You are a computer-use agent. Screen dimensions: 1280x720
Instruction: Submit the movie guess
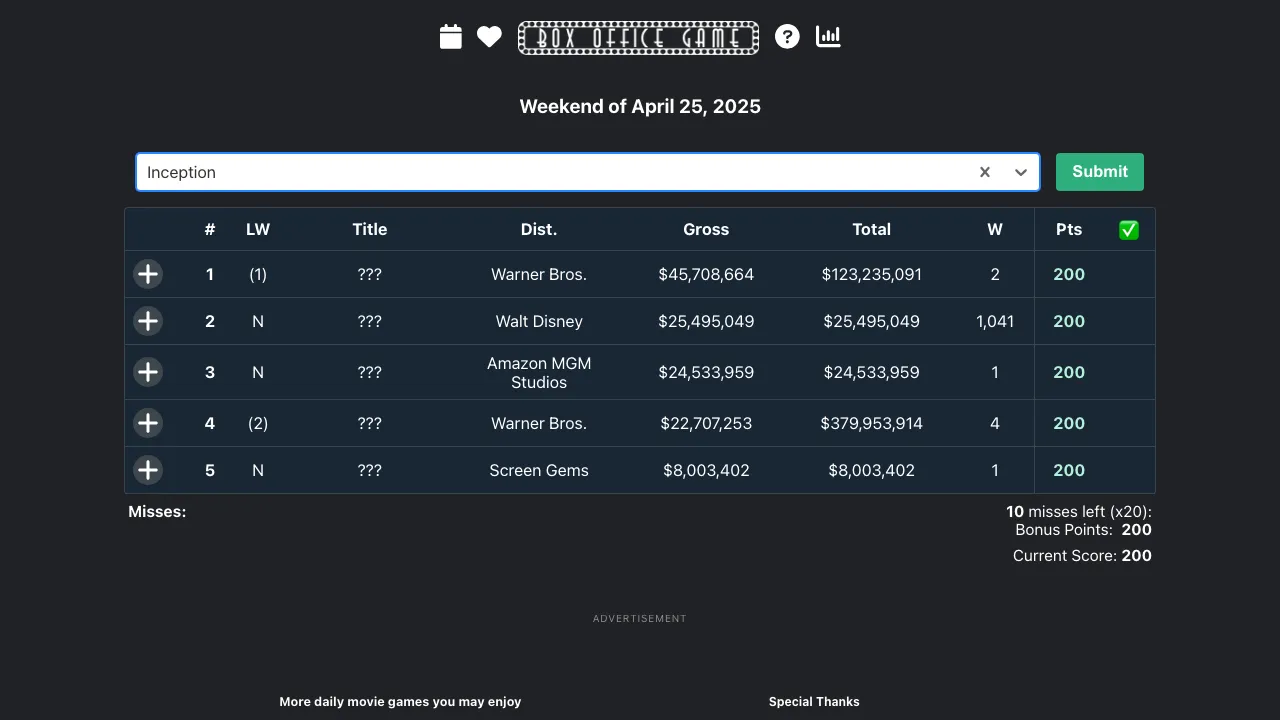[1100, 172]
